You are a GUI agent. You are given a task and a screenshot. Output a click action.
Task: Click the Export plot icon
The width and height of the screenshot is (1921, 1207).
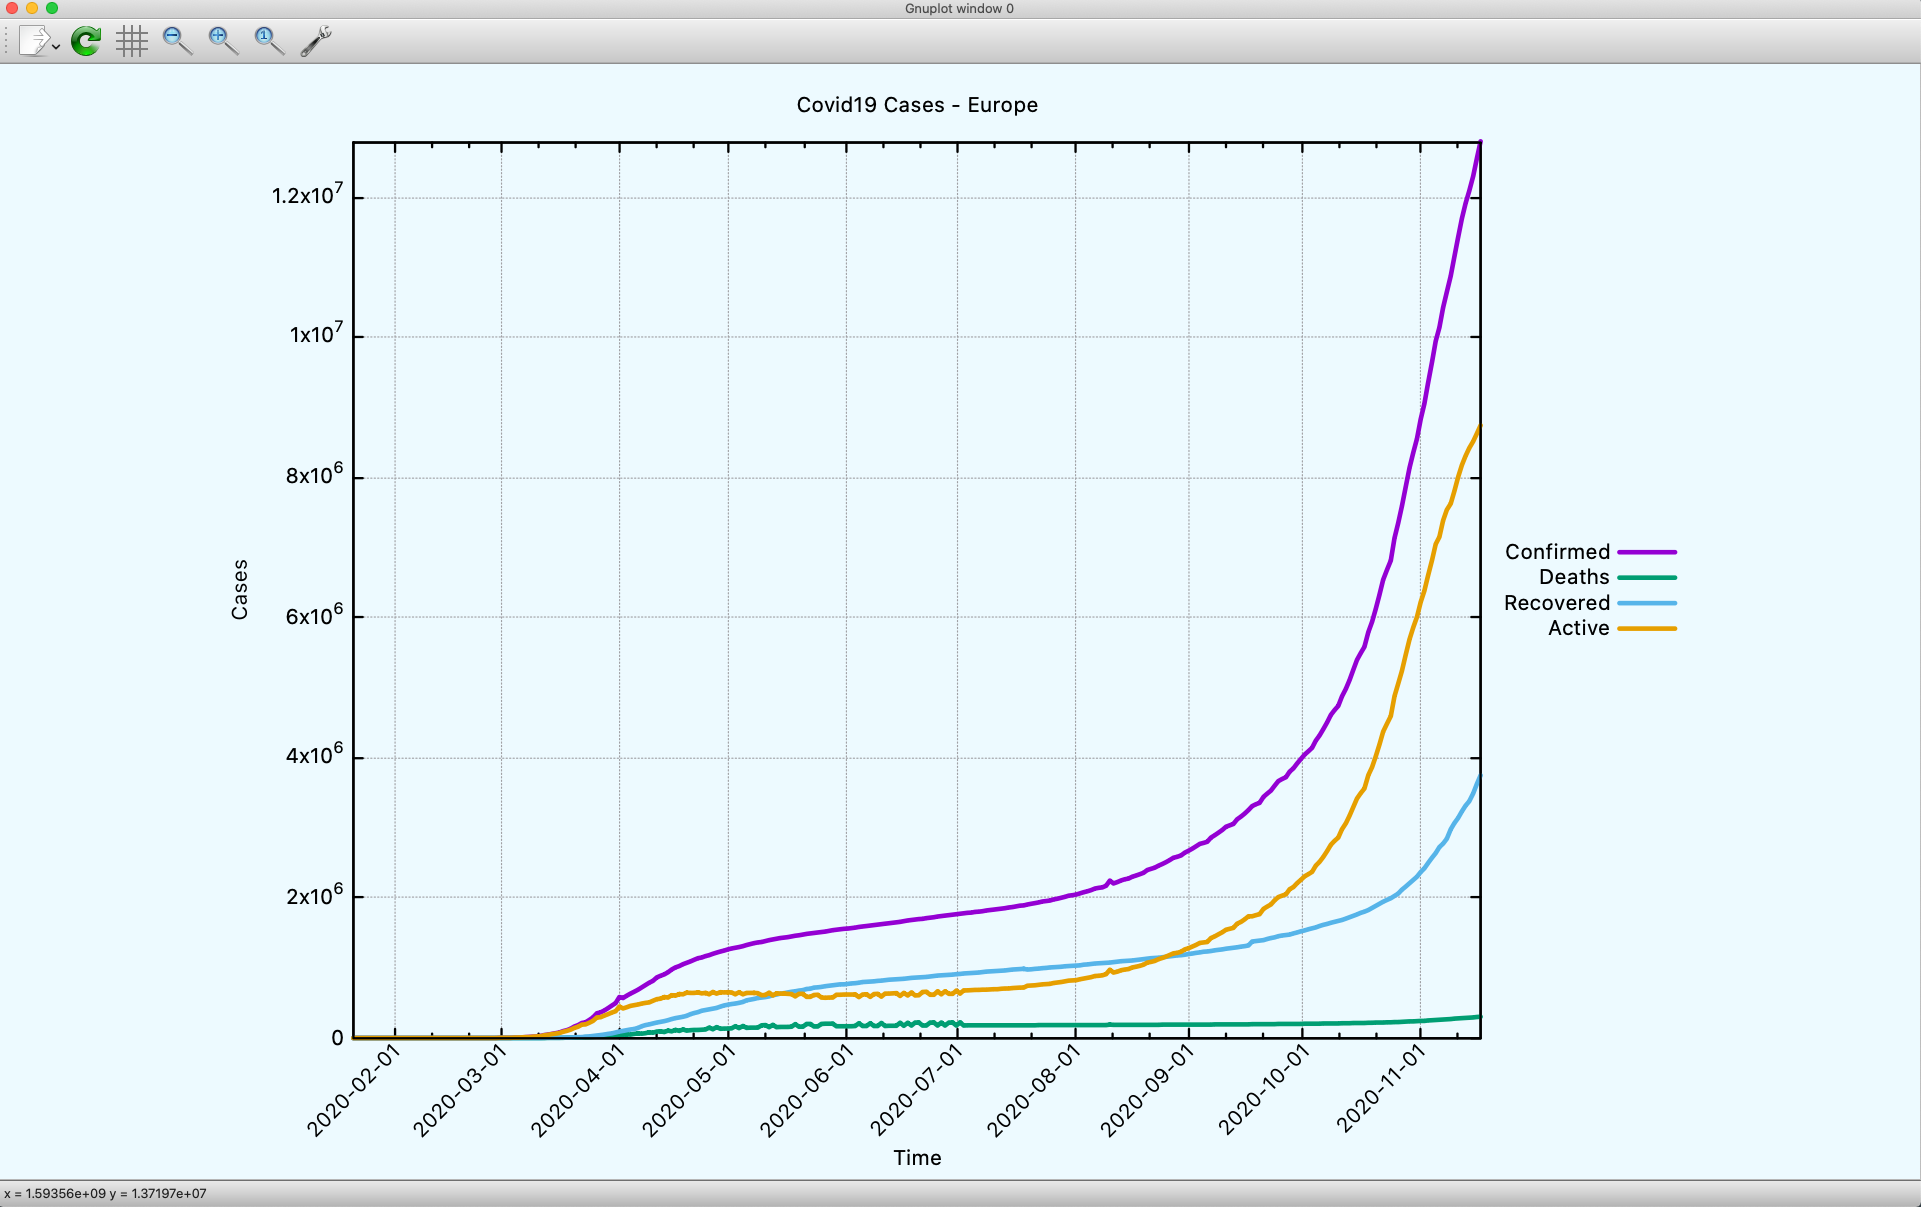(33, 41)
